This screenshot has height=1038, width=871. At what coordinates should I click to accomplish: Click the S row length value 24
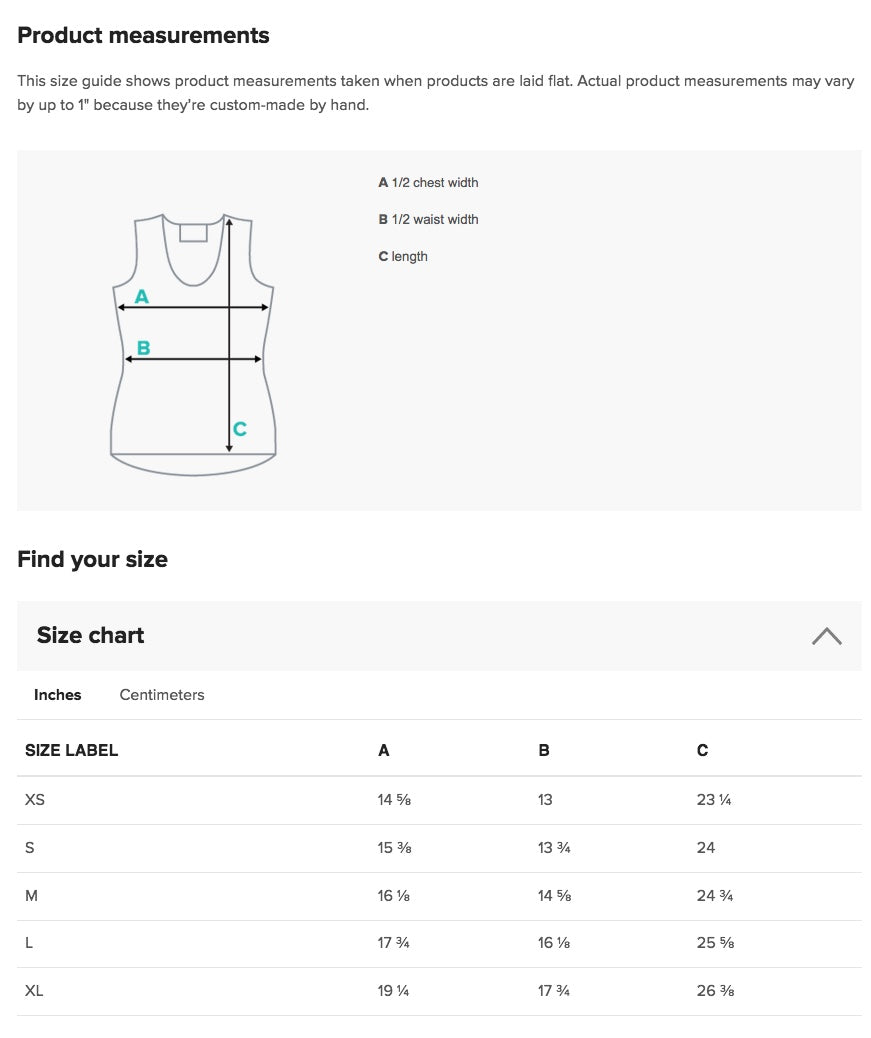click(x=706, y=848)
